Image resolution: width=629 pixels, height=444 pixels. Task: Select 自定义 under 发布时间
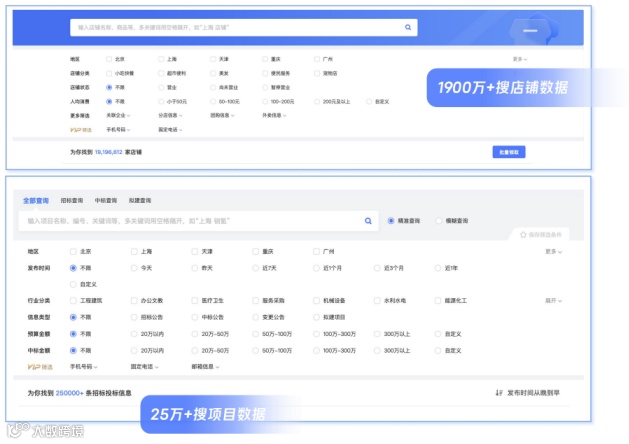[x=73, y=284]
